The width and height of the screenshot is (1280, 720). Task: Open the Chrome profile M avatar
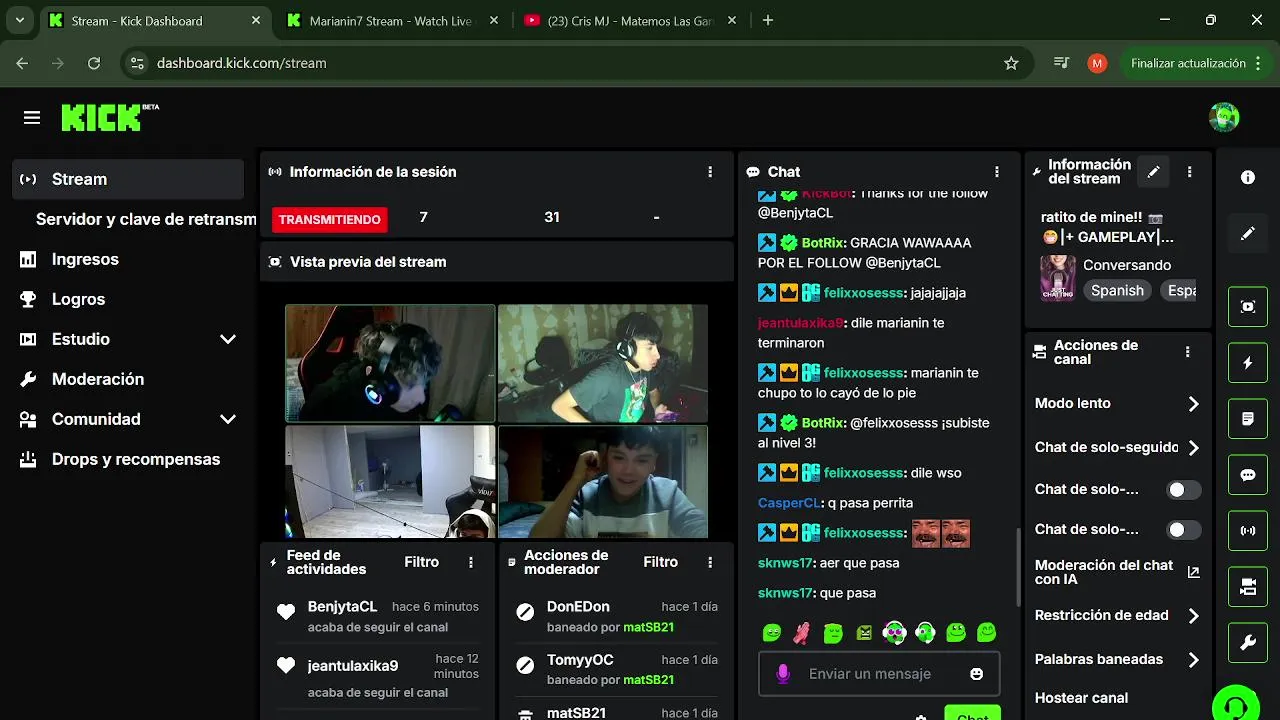pyautogui.click(x=1097, y=63)
